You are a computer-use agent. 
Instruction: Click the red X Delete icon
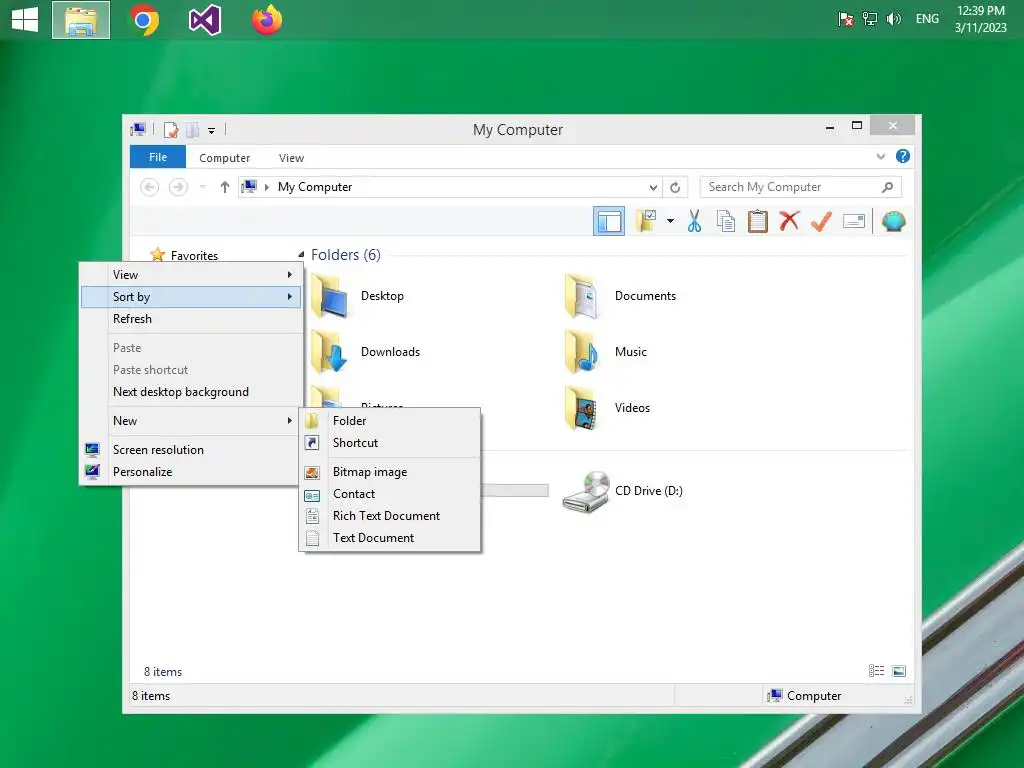(790, 221)
